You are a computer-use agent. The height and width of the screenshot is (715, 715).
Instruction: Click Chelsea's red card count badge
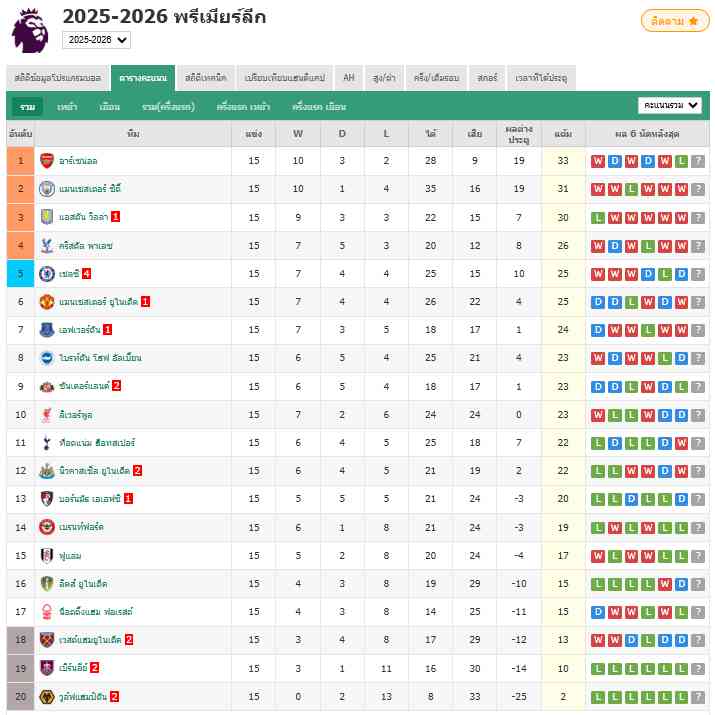pos(87,273)
